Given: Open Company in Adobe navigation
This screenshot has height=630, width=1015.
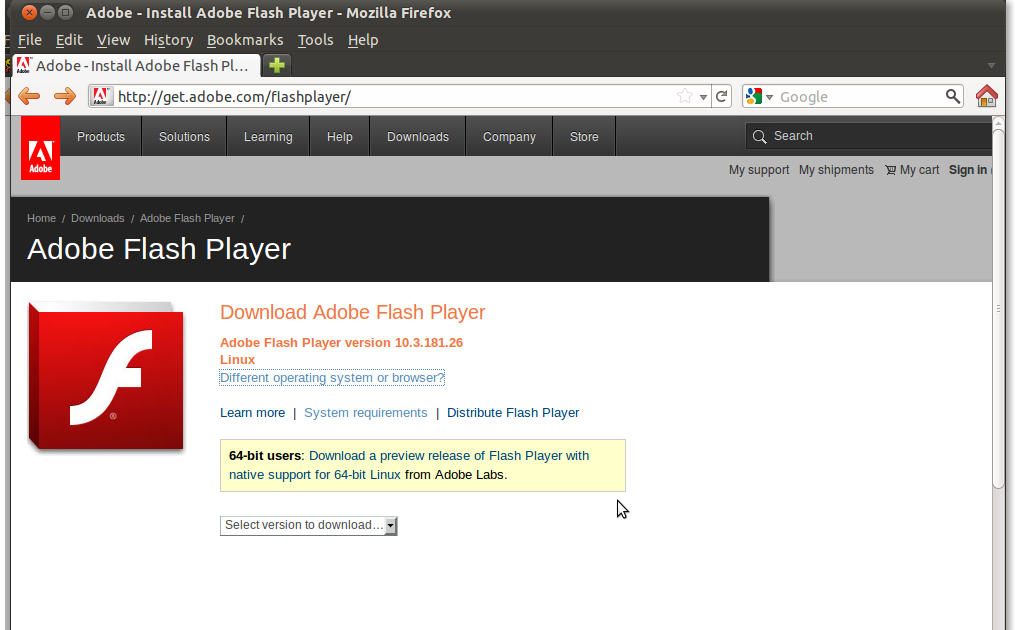Looking at the screenshot, I should pos(509,137).
